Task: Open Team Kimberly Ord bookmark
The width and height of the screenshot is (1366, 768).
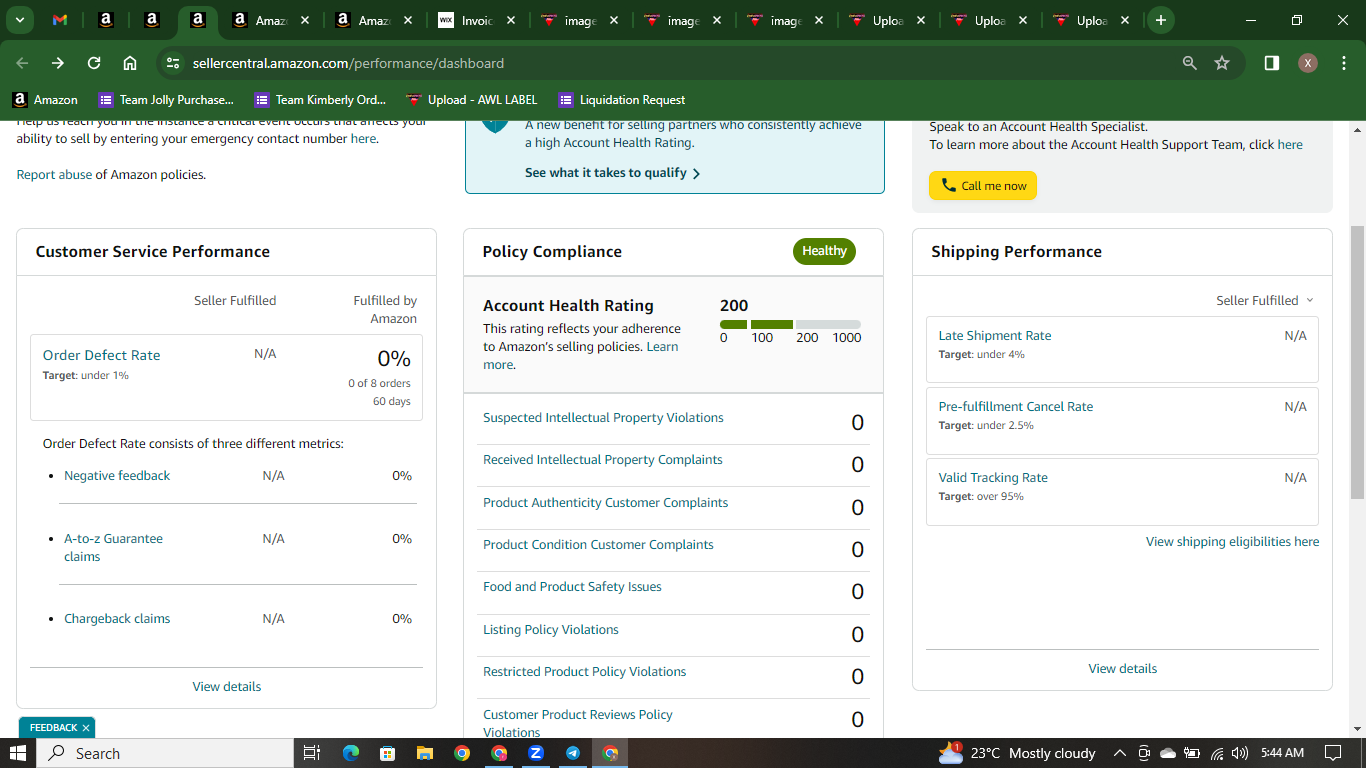Action: pyautogui.click(x=320, y=100)
